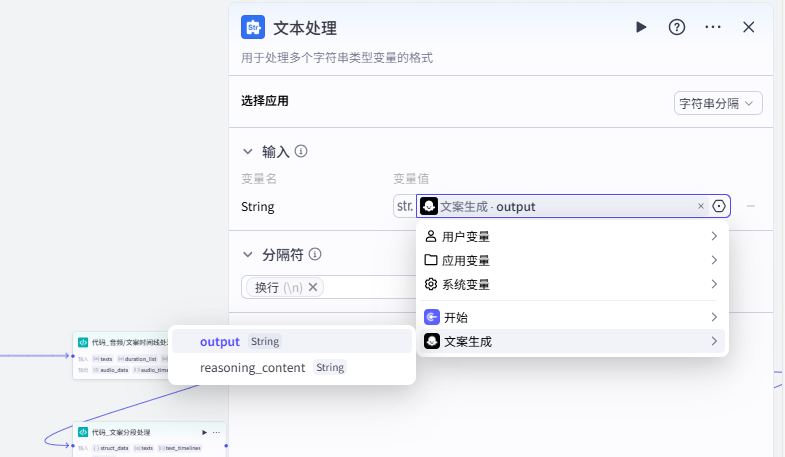Open the 字符串分隔 application dropdown
The height and width of the screenshot is (457, 785).
point(719,103)
